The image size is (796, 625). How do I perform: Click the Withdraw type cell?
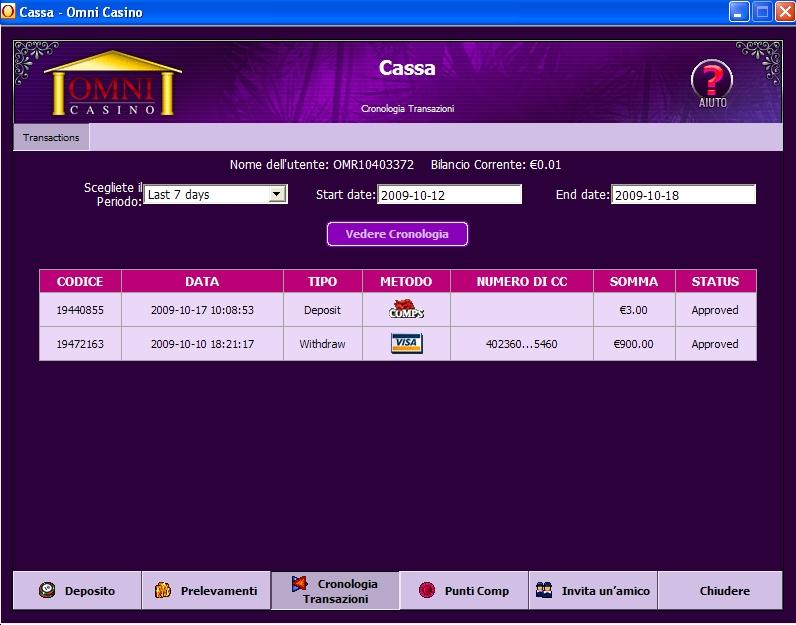[x=322, y=344]
